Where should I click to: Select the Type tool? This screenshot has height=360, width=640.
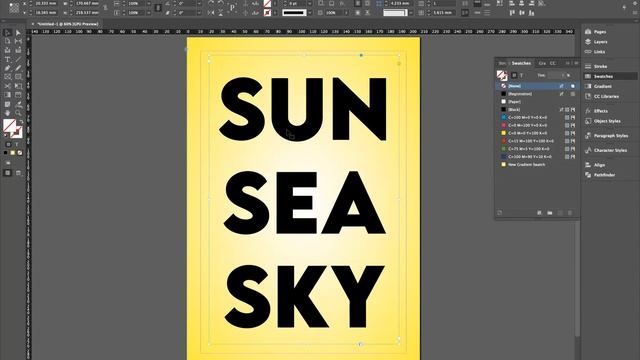click(x=7, y=59)
